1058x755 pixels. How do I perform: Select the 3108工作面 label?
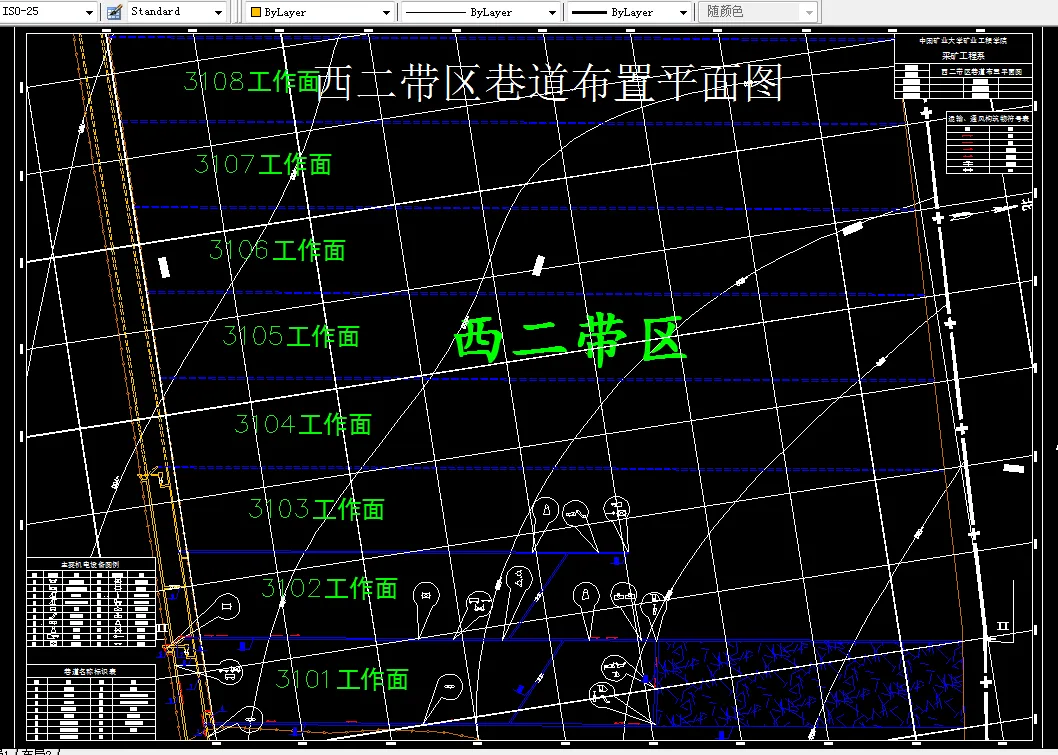coord(252,82)
